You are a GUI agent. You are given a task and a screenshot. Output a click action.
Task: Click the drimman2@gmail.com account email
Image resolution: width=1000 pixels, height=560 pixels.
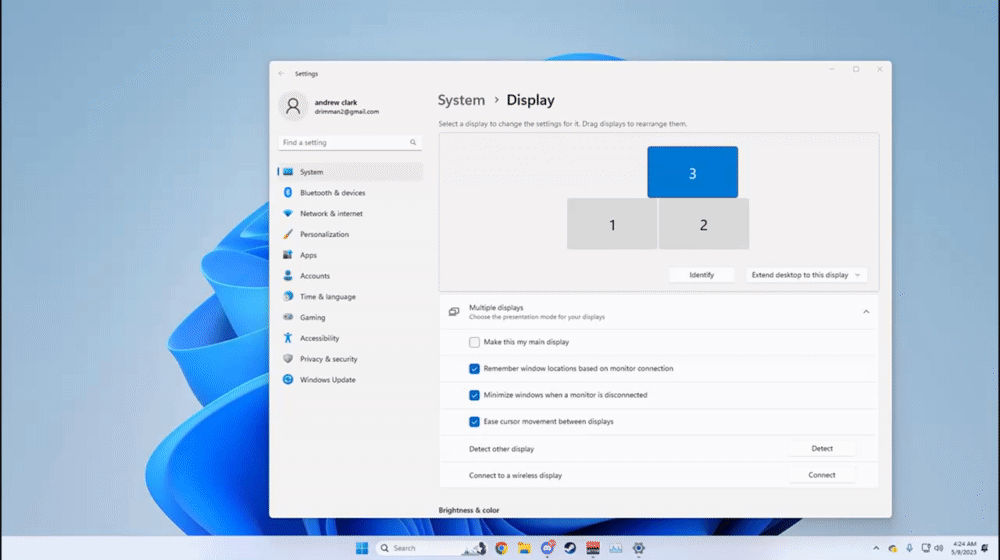click(x=346, y=112)
